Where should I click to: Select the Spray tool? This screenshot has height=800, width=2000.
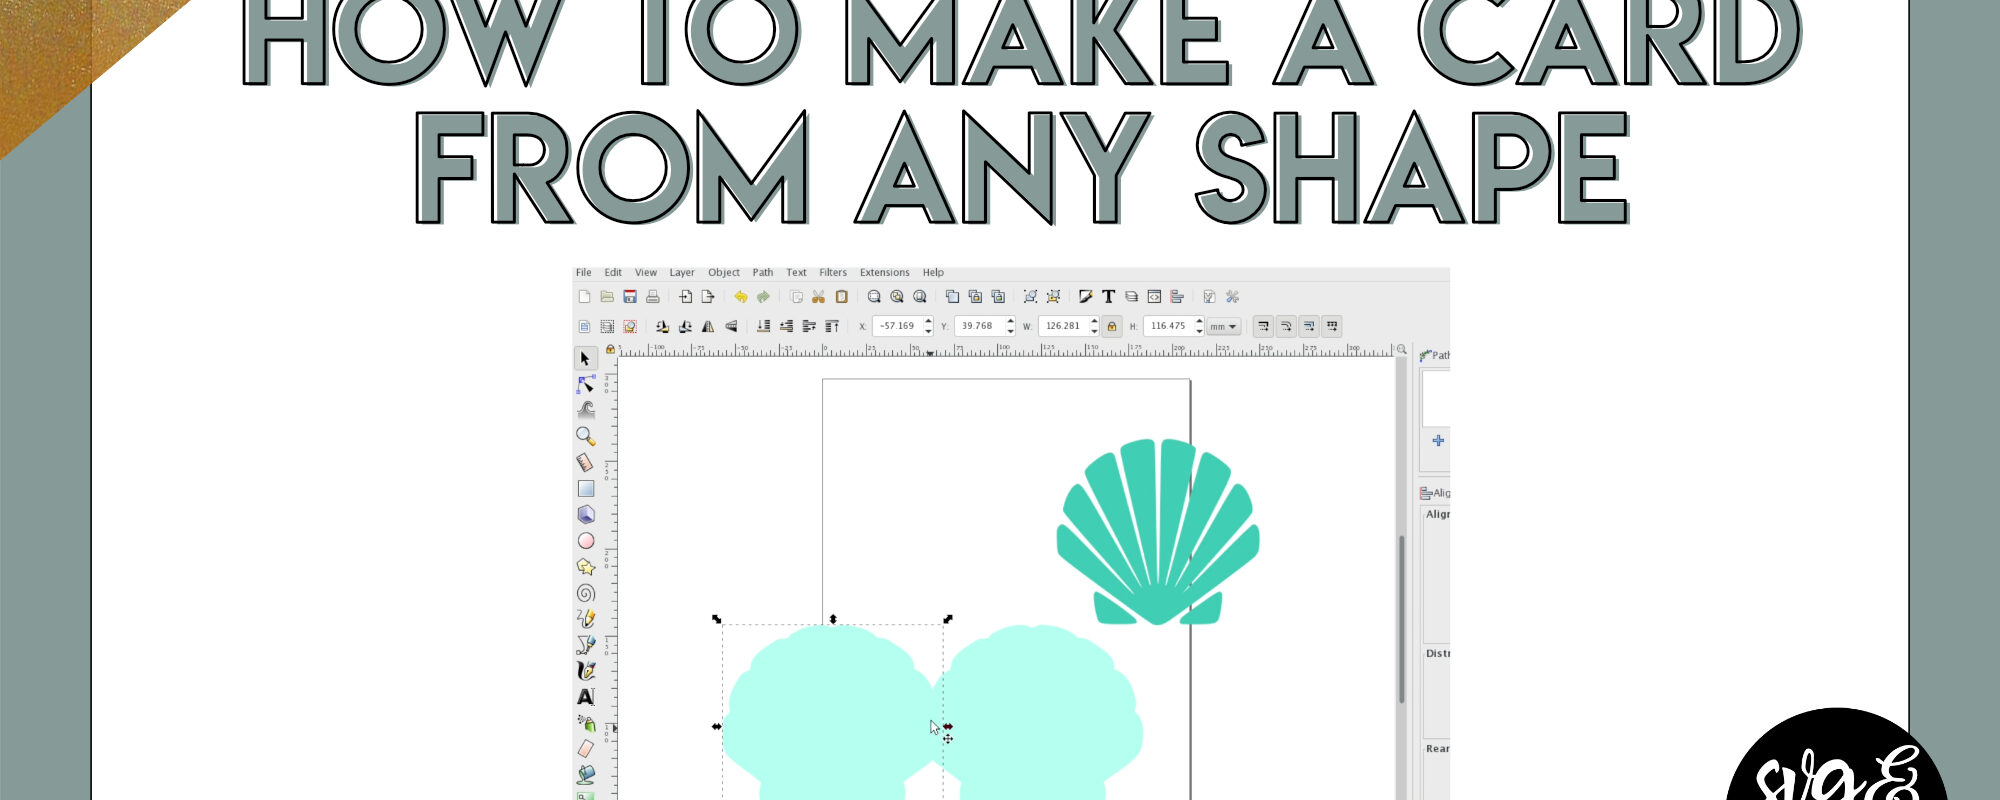586,722
